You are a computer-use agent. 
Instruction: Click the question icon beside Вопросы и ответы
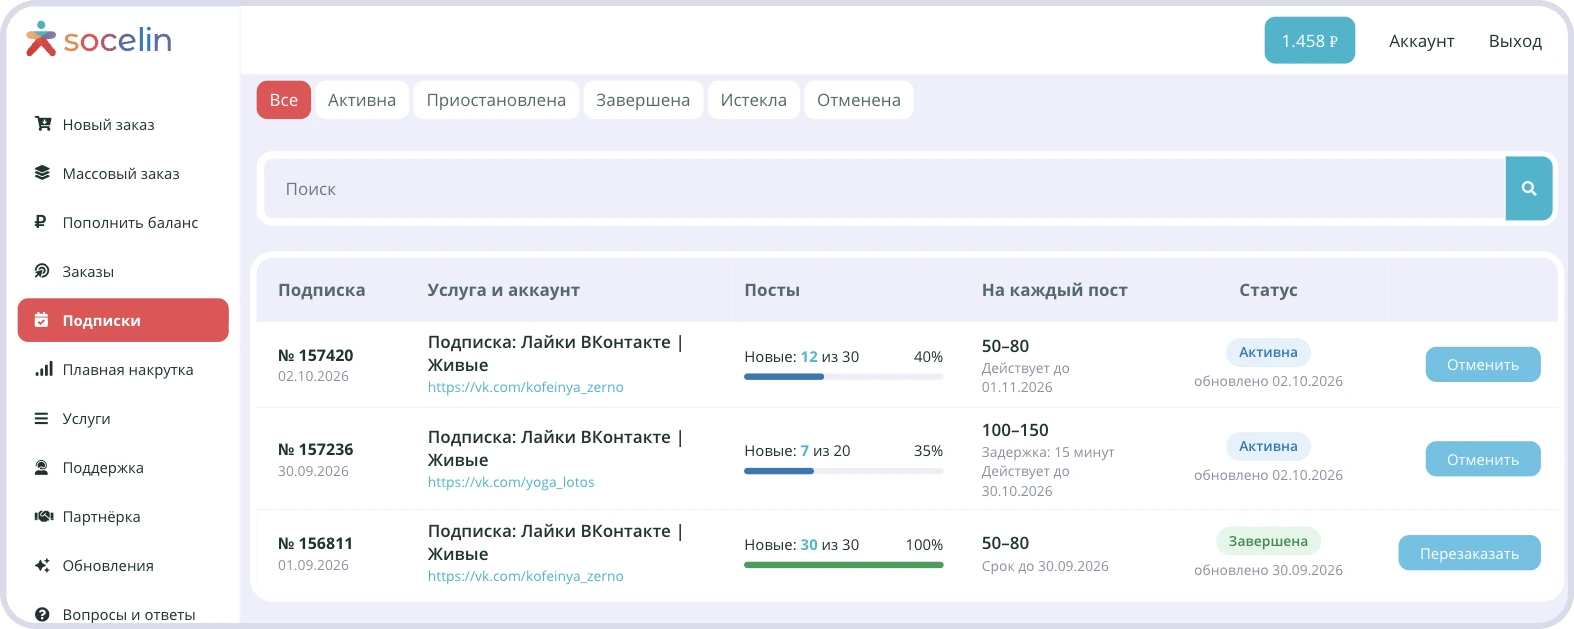pyautogui.click(x=42, y=614)
